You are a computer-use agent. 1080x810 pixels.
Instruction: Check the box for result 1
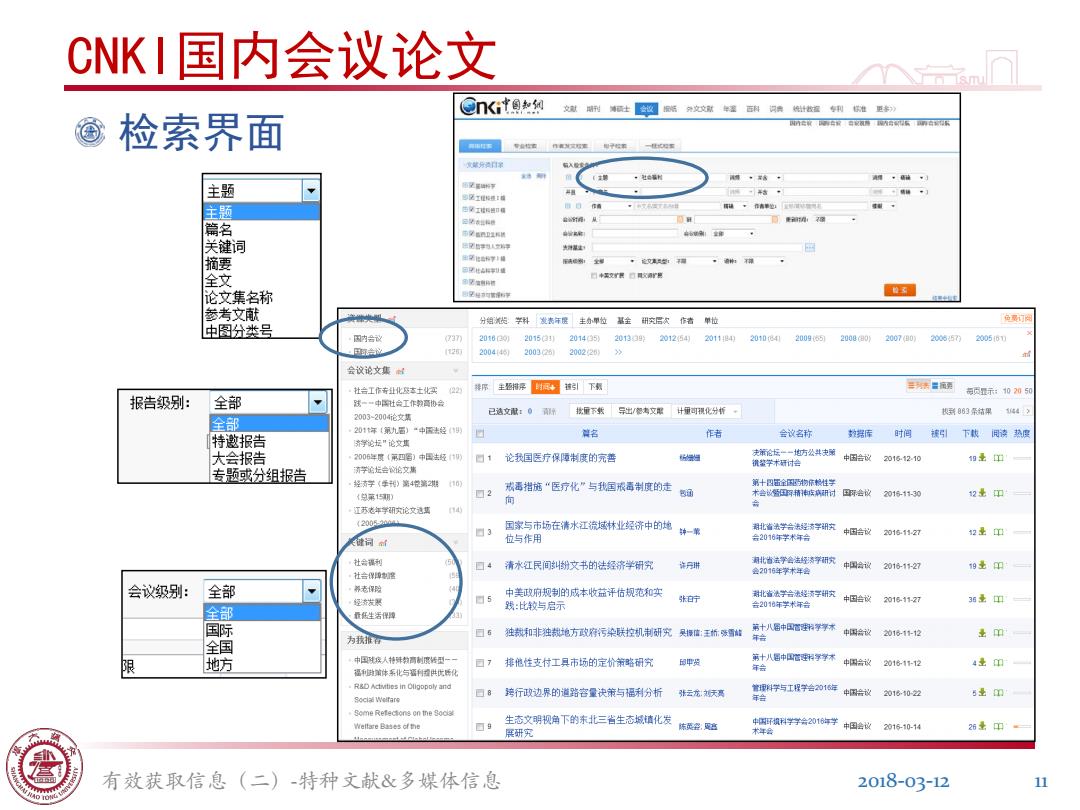pos(480,458)
